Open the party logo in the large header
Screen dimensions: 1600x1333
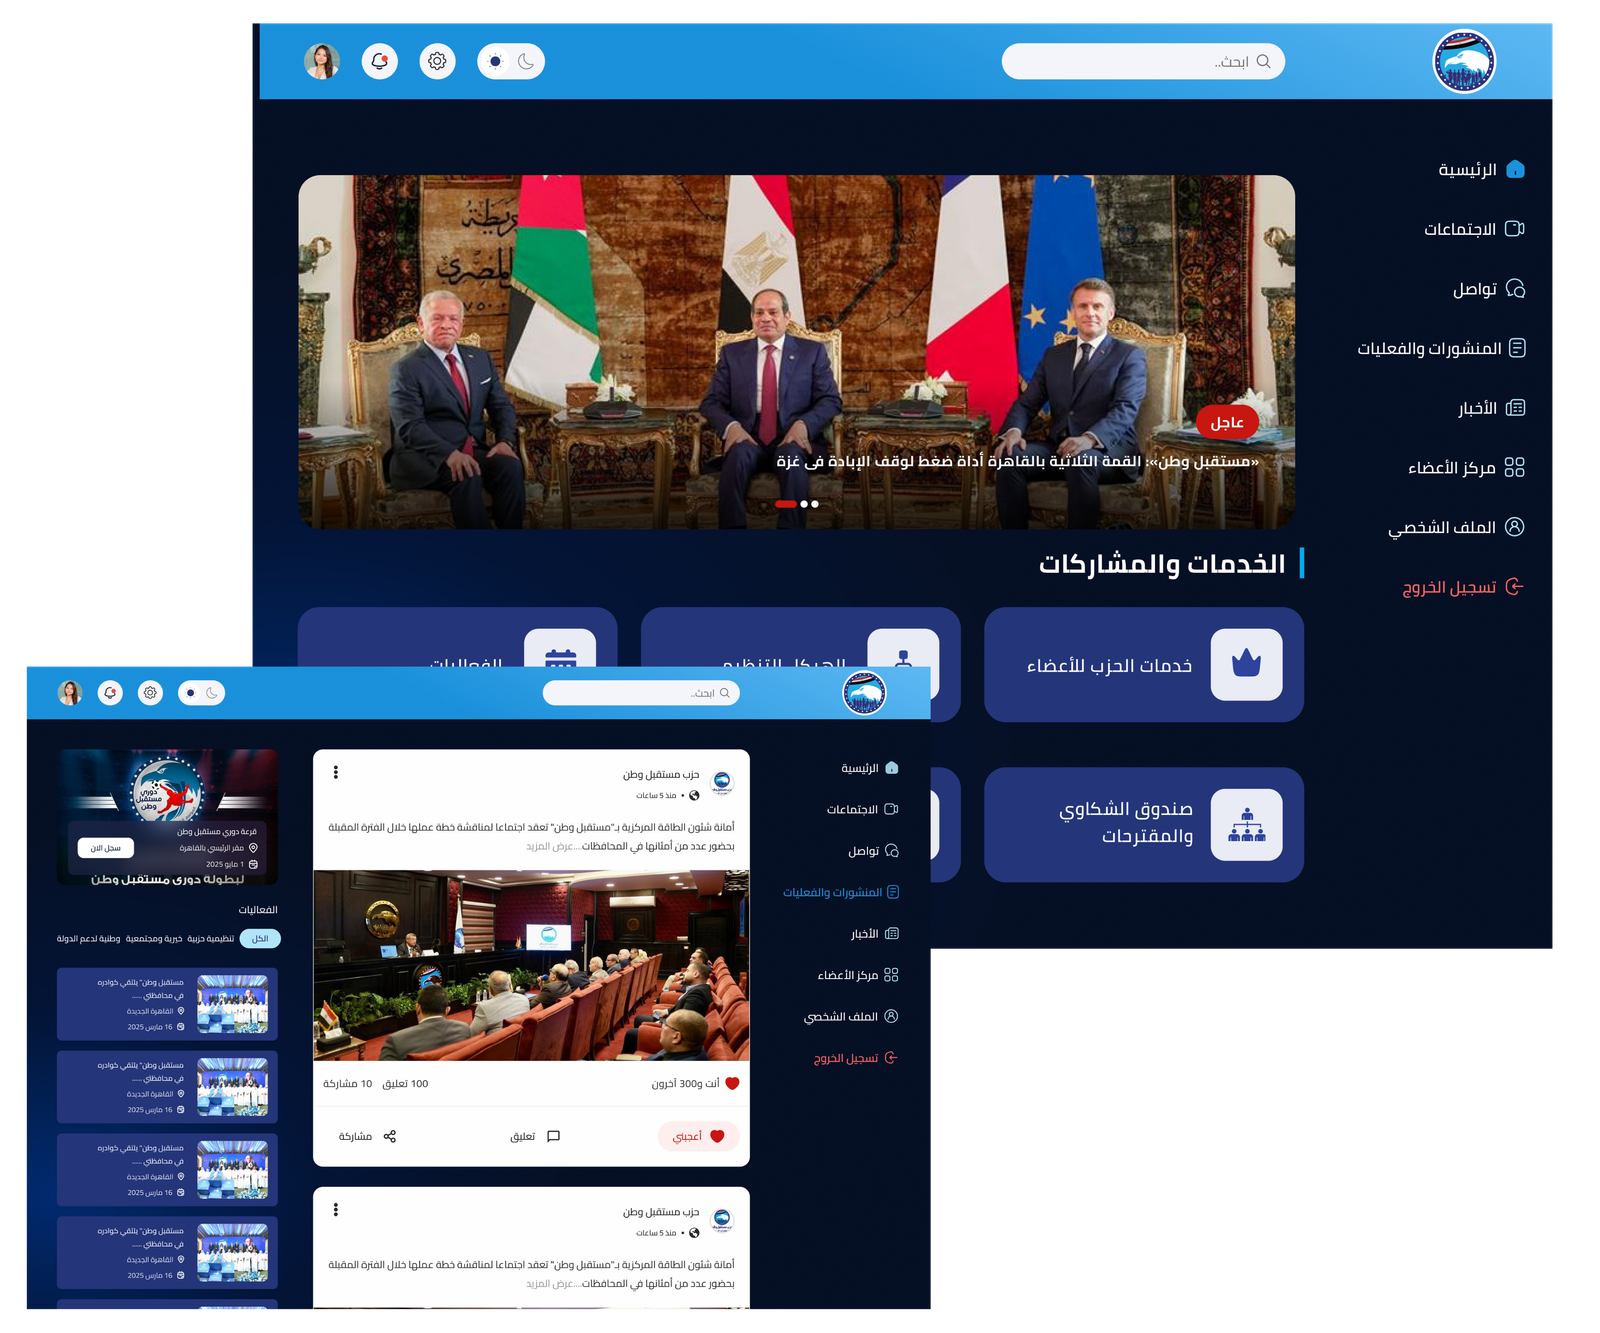[x=1463, y=62]
